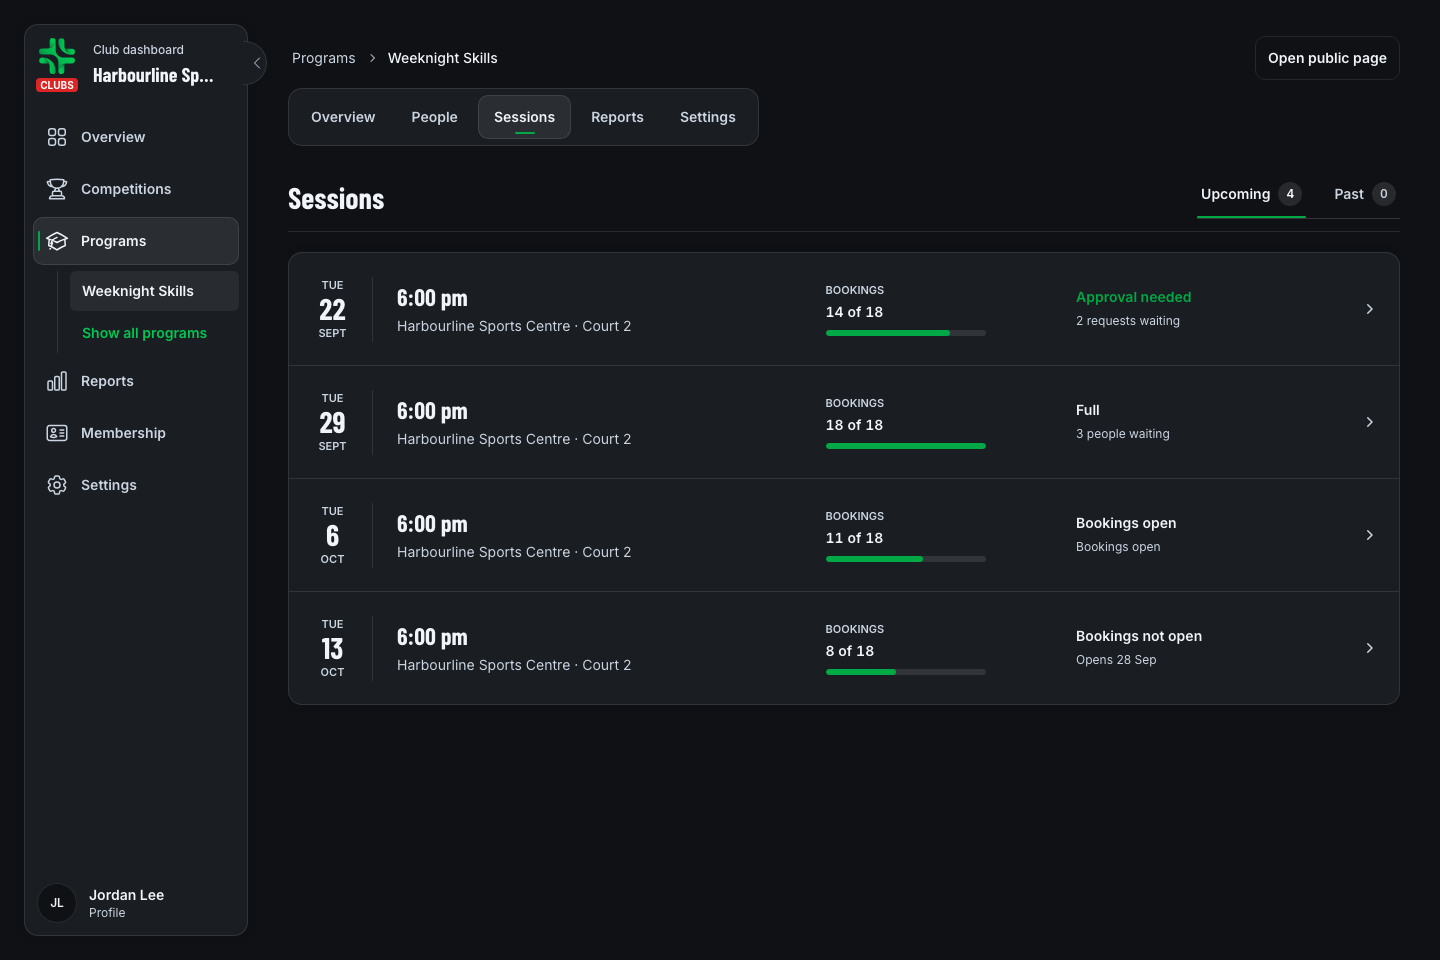
Task: Click the Programs graduation cap icon
Action: pyautogui.click(x=57, y=241)
